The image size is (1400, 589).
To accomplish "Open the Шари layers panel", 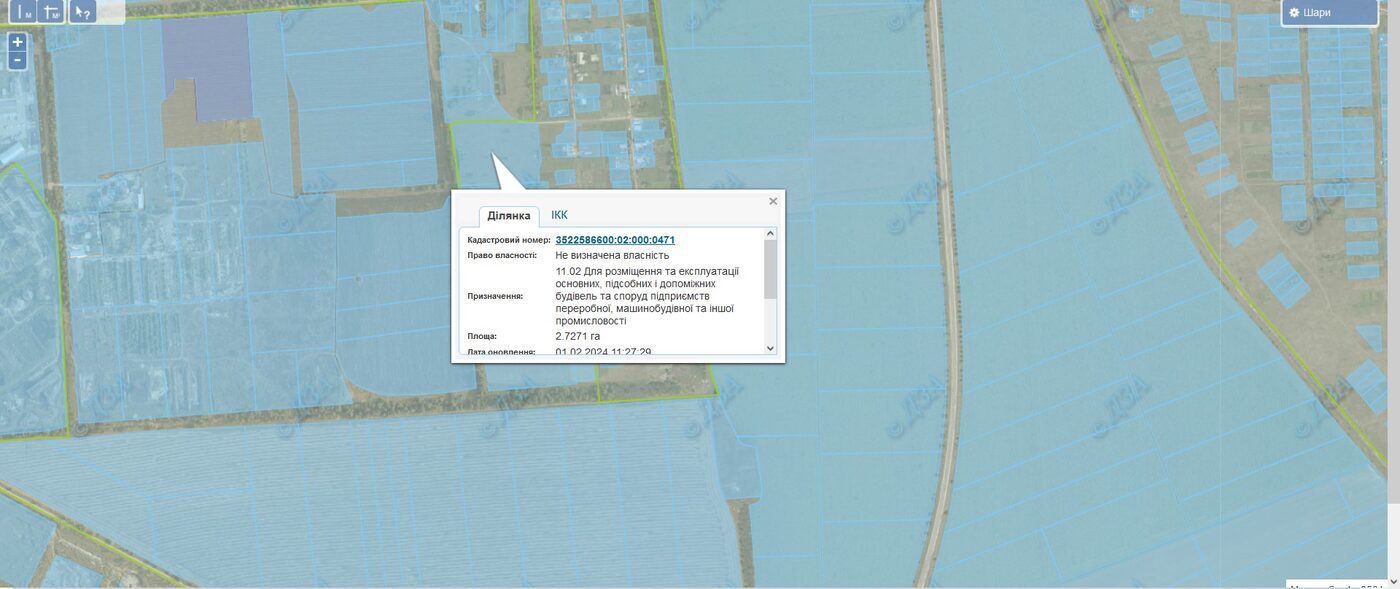I will (x=1330, y=13).
